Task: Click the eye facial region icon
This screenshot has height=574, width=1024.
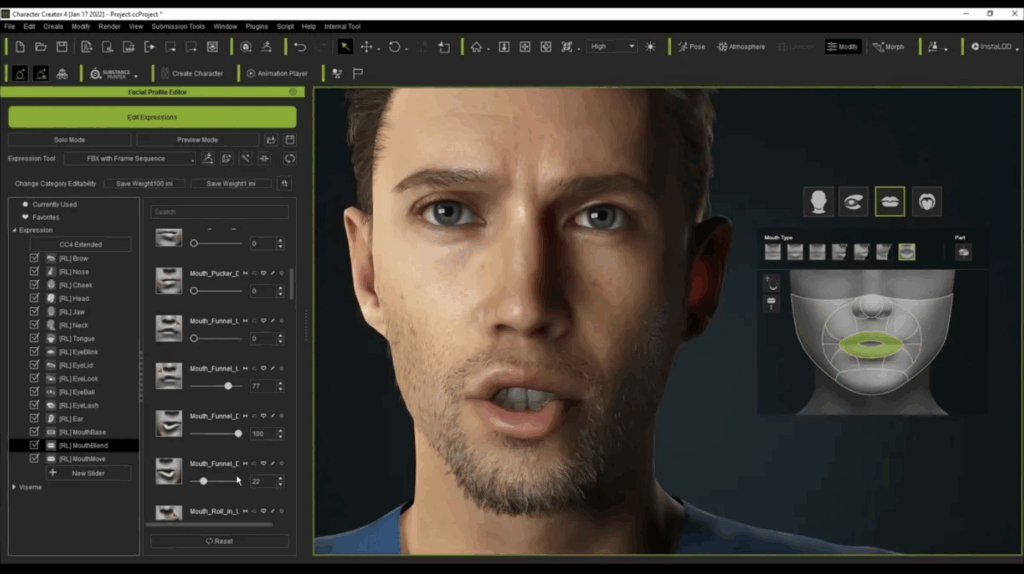Action: pyautogui.click(x=854, y=202)
